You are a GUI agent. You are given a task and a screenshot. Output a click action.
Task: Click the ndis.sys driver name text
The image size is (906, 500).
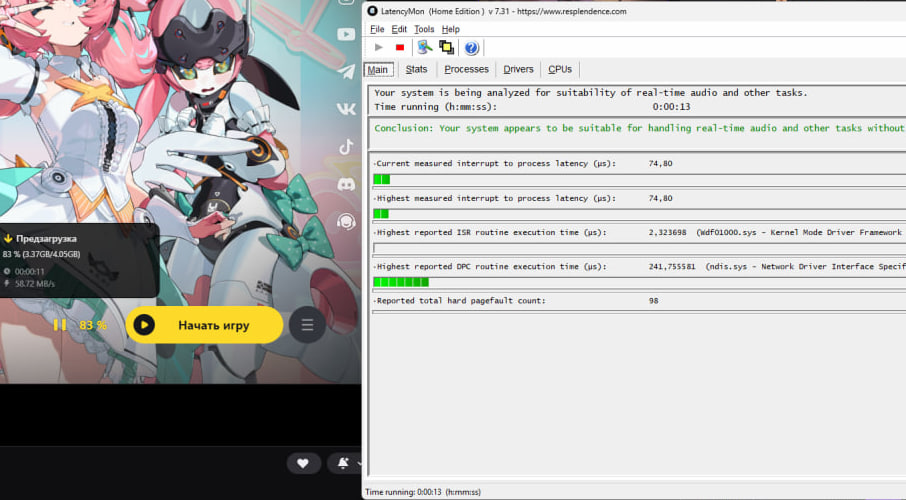point(726,266)
